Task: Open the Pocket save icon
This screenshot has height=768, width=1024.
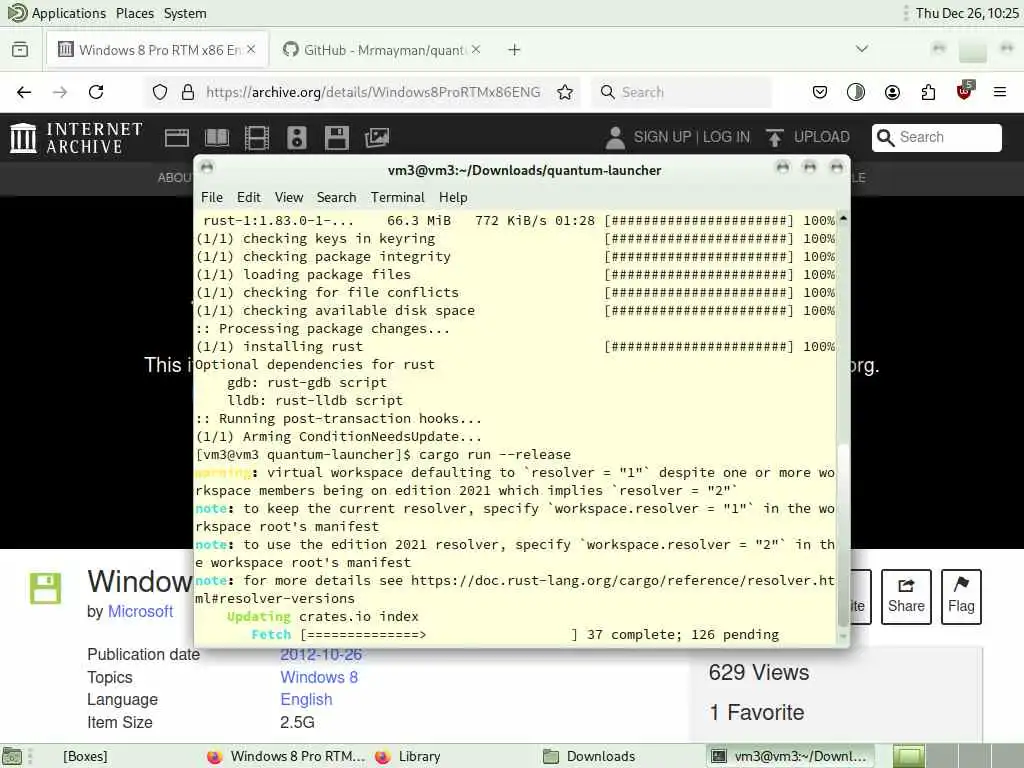Action: [820, 92]
